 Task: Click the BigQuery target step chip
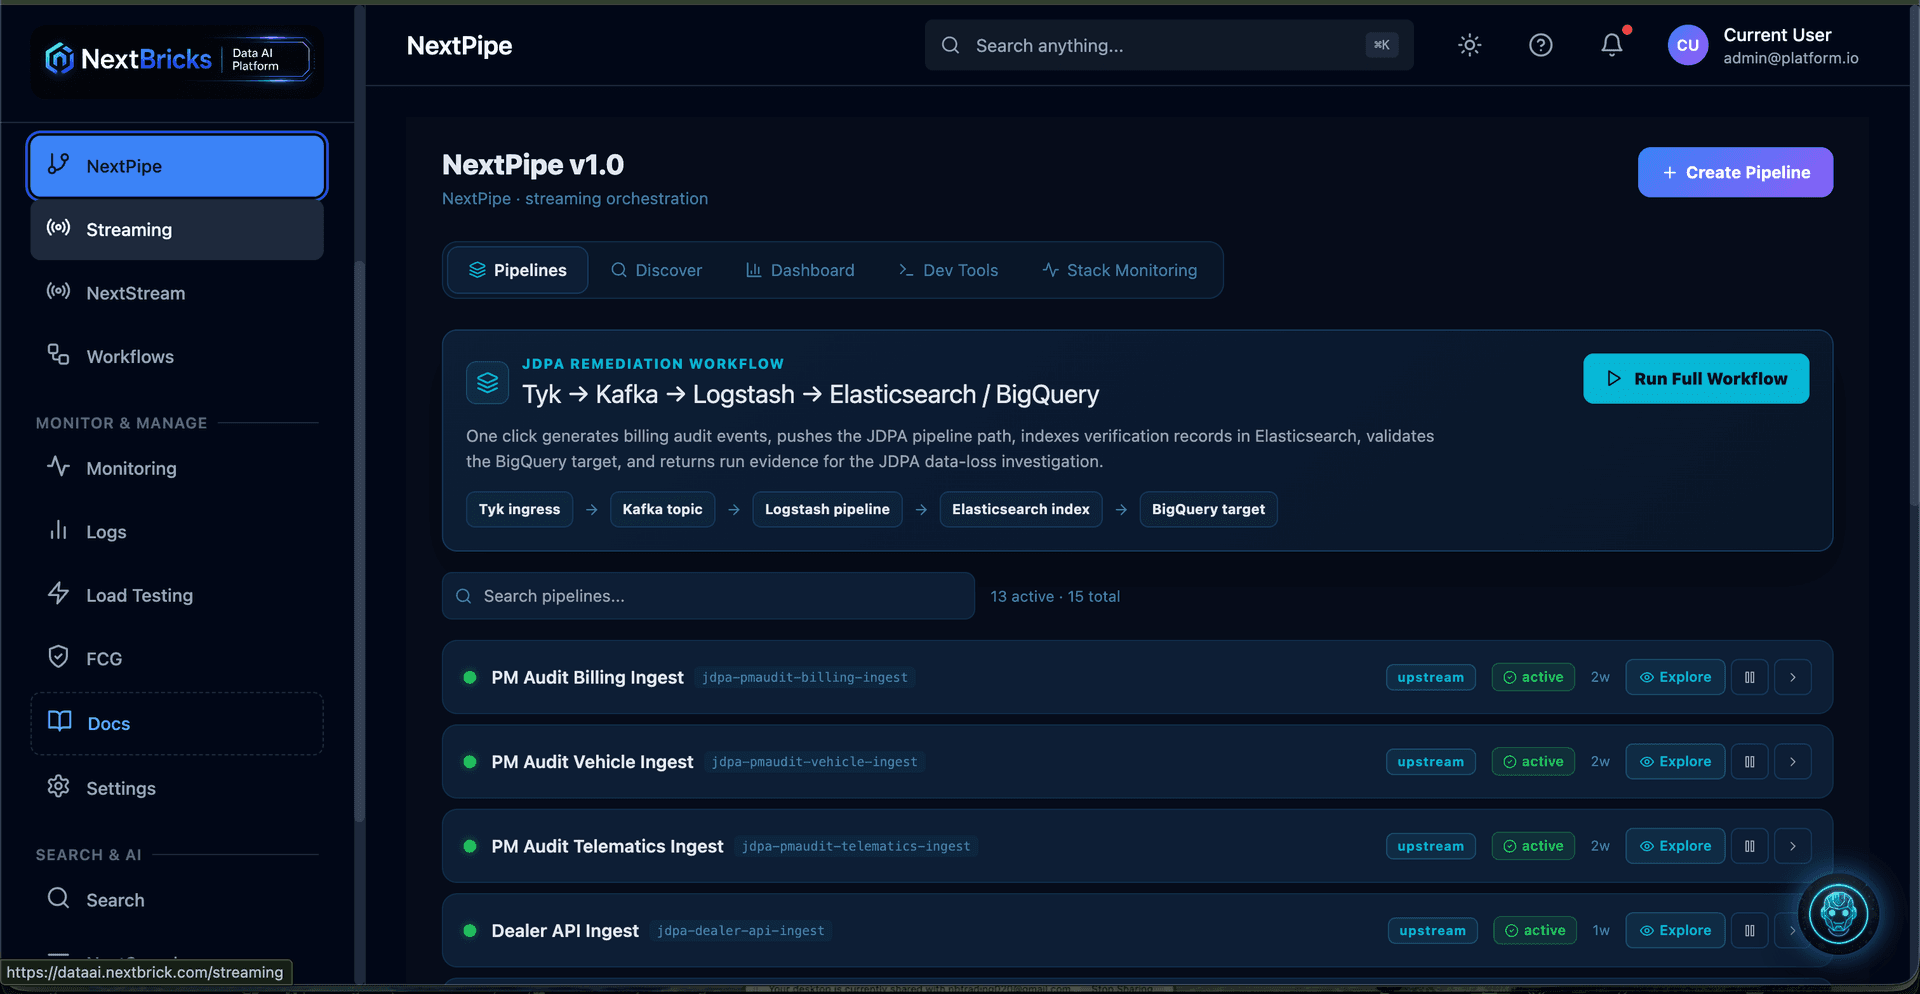(x=1208, y=509)
